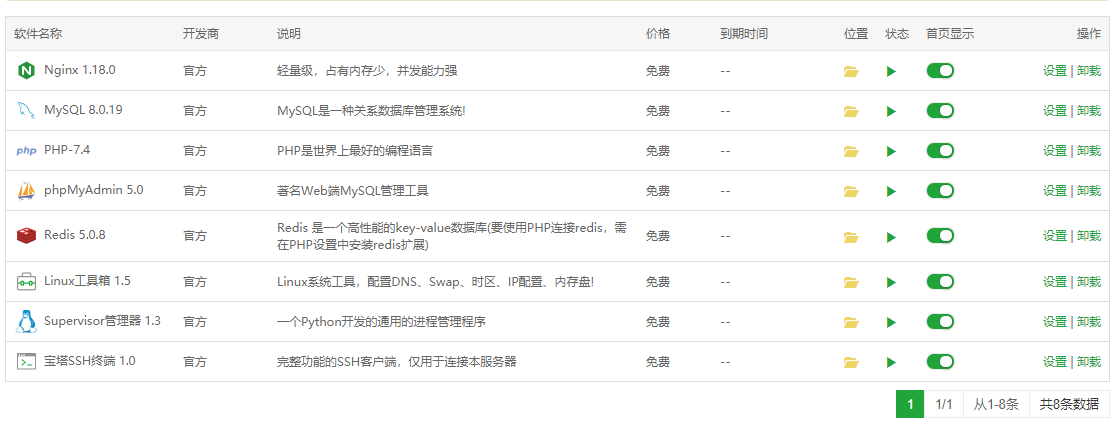The image size is (1119, 428).
Task: Toggle homepage display for phpMyAdmin 5.0
Action: coord(940,190)
